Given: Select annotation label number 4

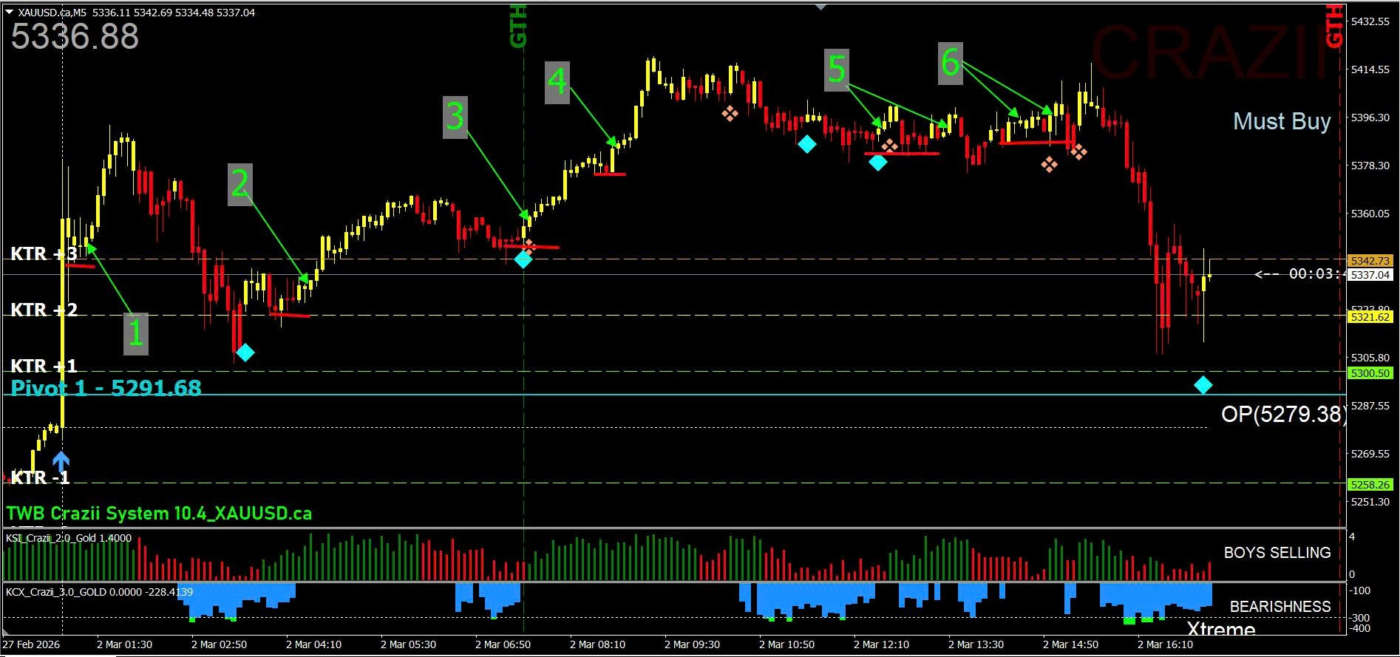Looking at the screenshot, I should tap(557, 81).
